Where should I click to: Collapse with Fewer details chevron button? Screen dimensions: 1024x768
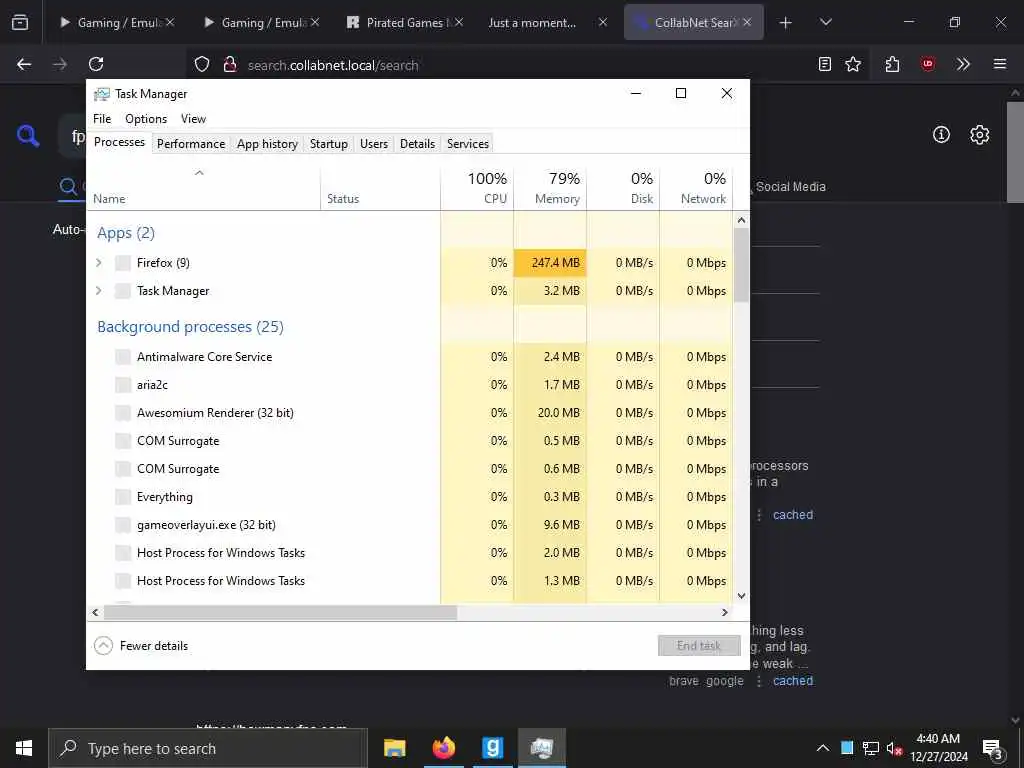(x=103, y=646)
